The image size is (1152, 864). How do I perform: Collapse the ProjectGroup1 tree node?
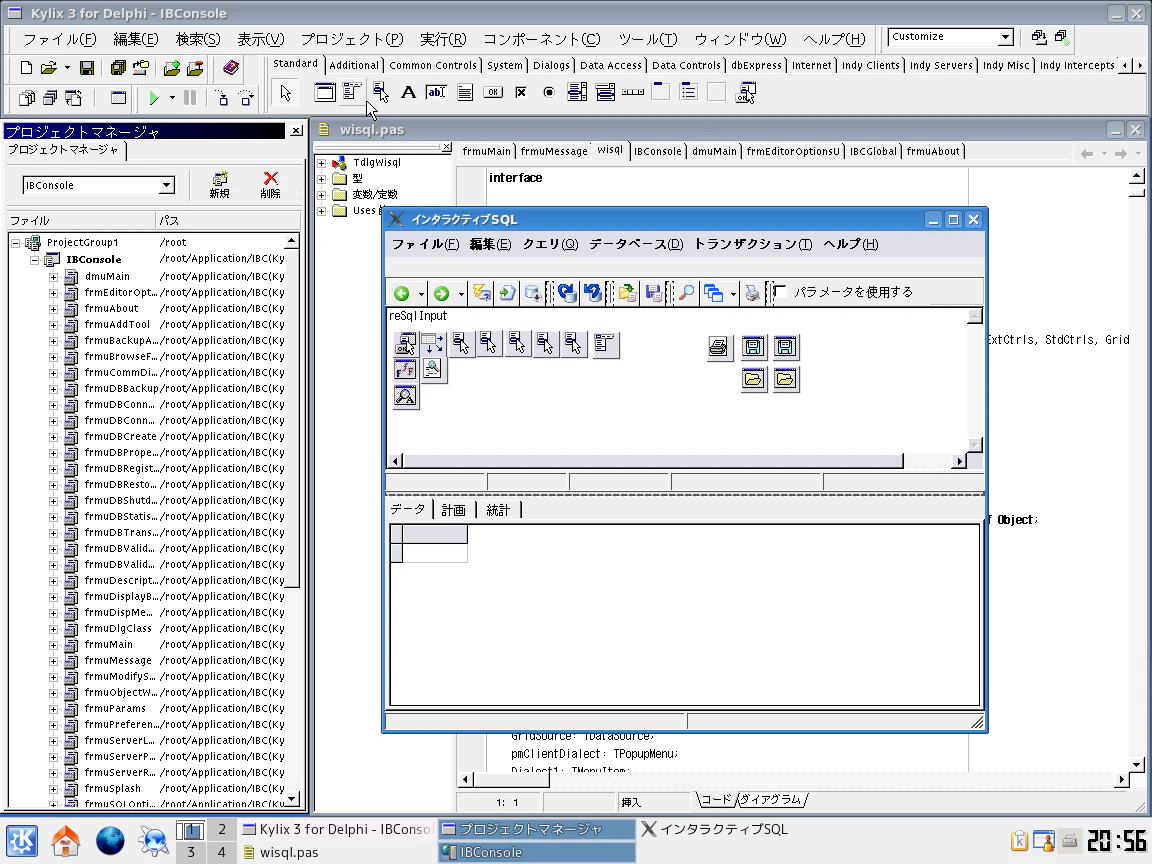click(x=15, y=242)
